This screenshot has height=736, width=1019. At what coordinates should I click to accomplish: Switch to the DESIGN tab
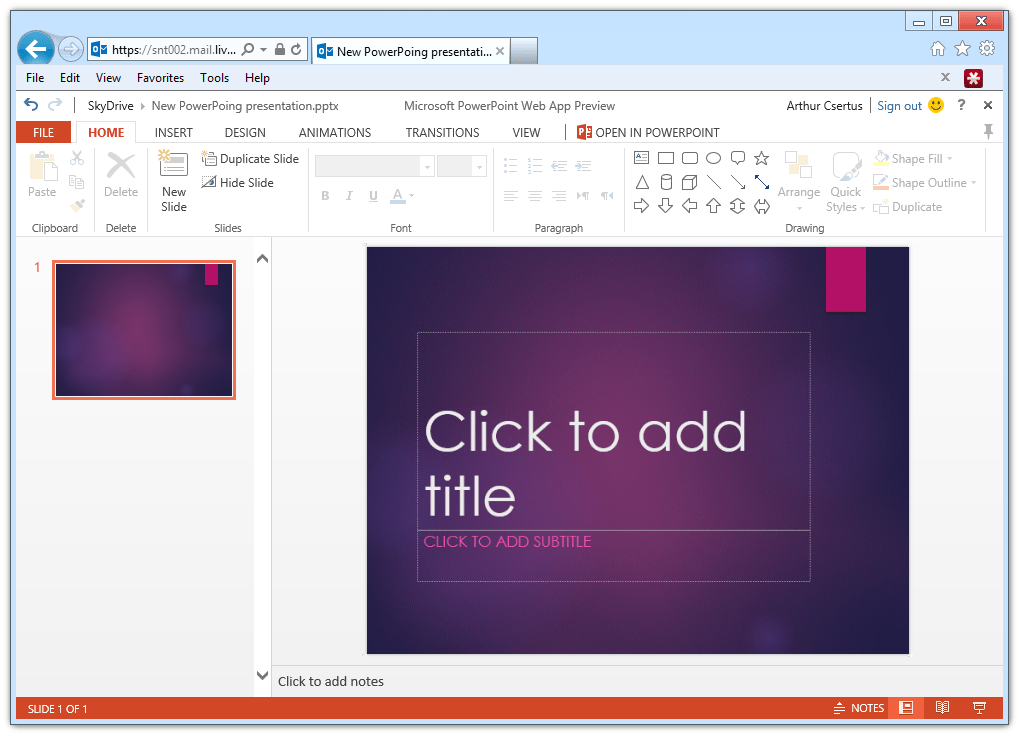(x=245, y=132)
